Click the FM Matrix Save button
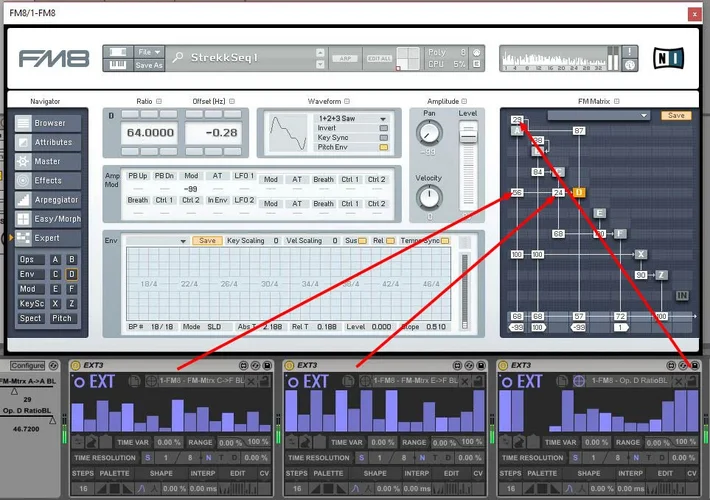Image resolution: width=710 pixels, height=500 pixels. 676,115
